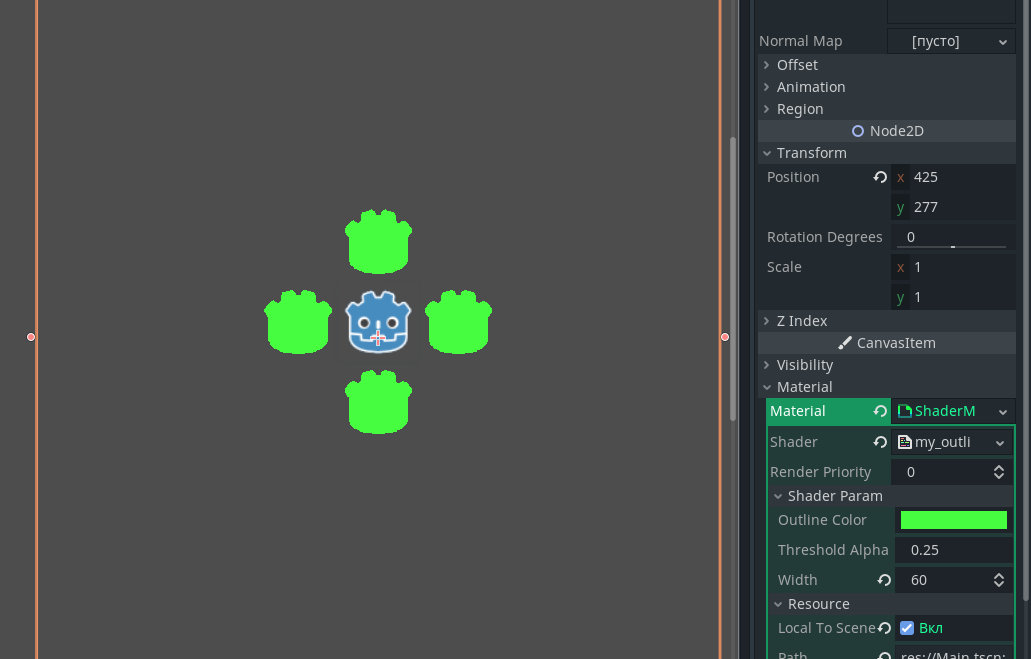Image resolution: width=1031 pixels, height=659 pixels.
Task: Select the Node2D class header icon
Action: (857, 131)
